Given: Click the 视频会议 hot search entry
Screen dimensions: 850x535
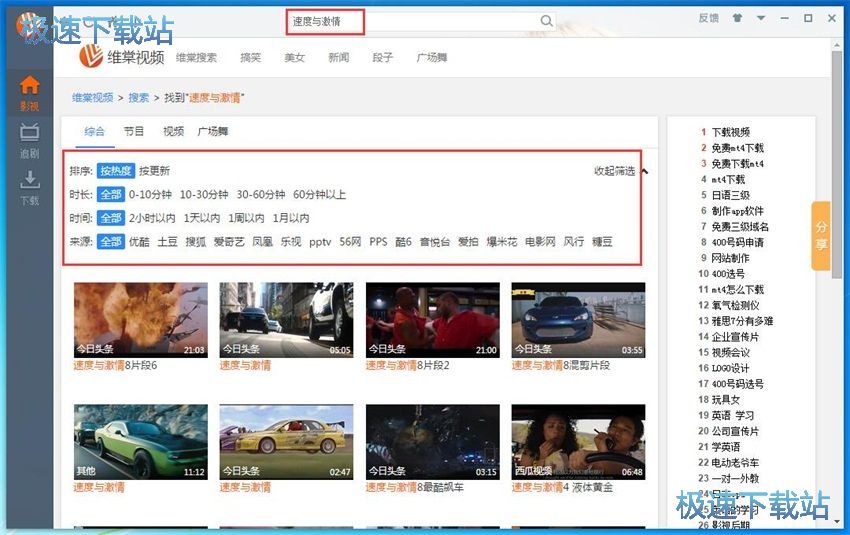Looking at the screenshot, I should click(731, 352).
